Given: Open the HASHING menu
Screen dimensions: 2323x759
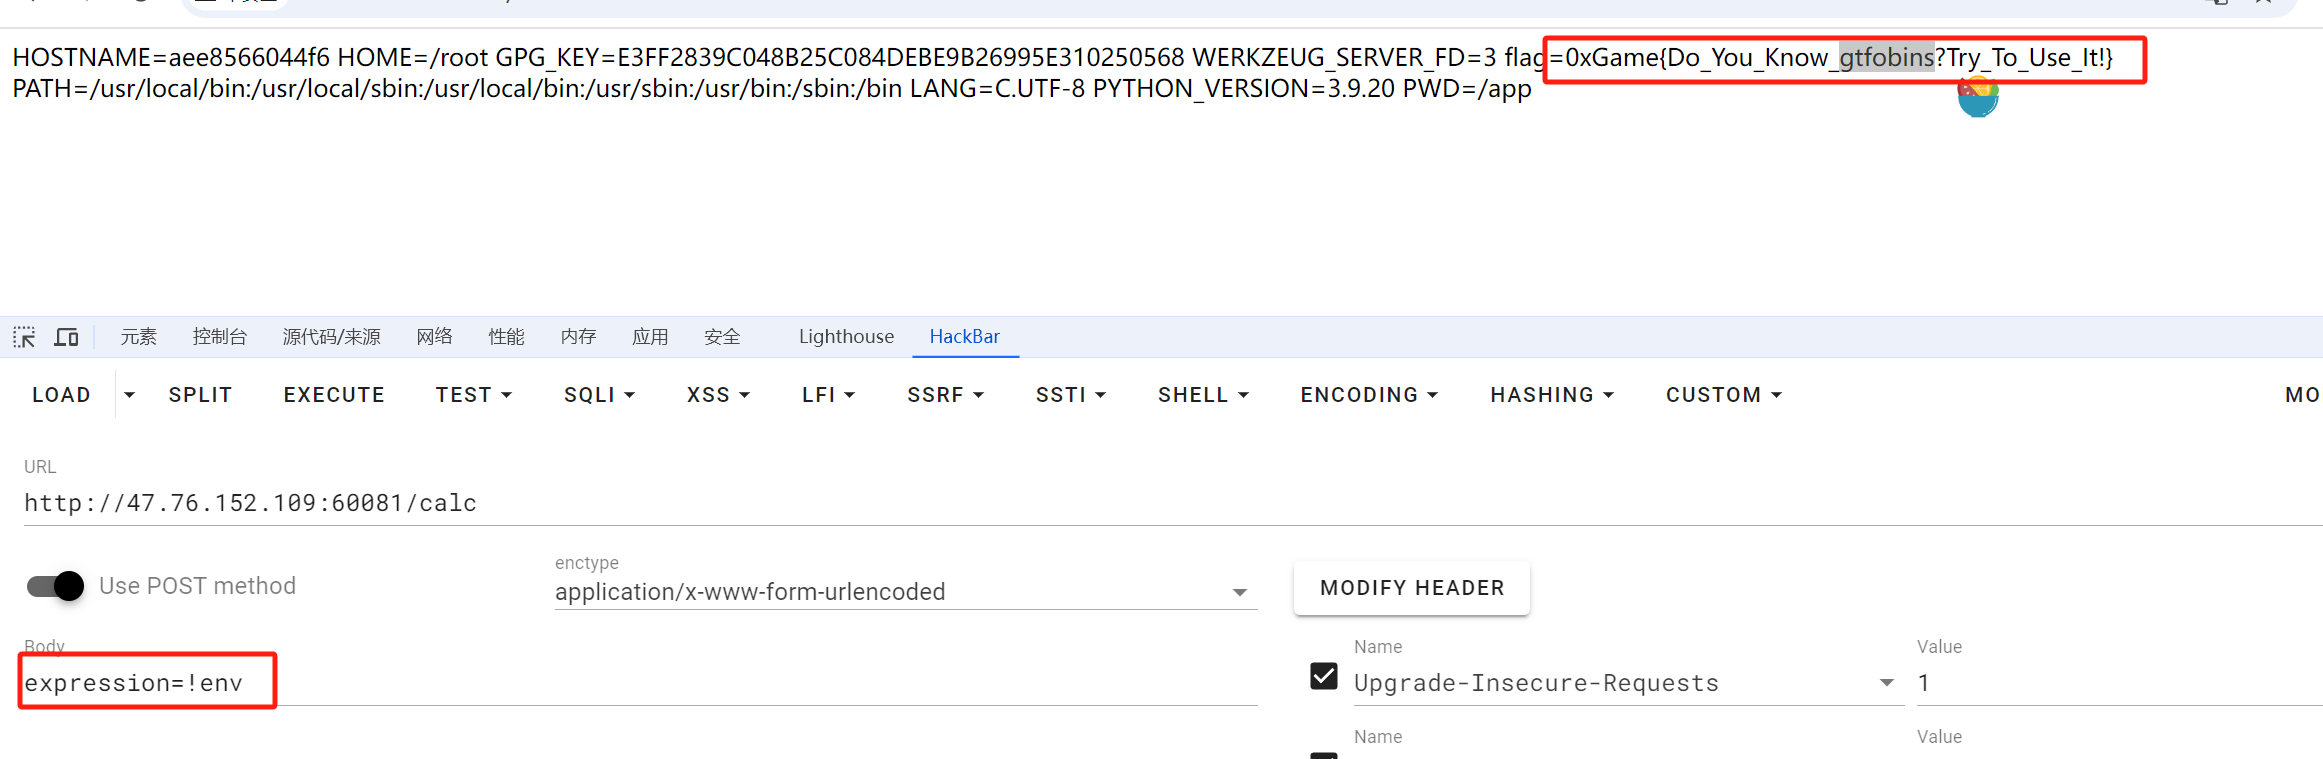Looking at the screenshot, I should [x=1551, y=395].
